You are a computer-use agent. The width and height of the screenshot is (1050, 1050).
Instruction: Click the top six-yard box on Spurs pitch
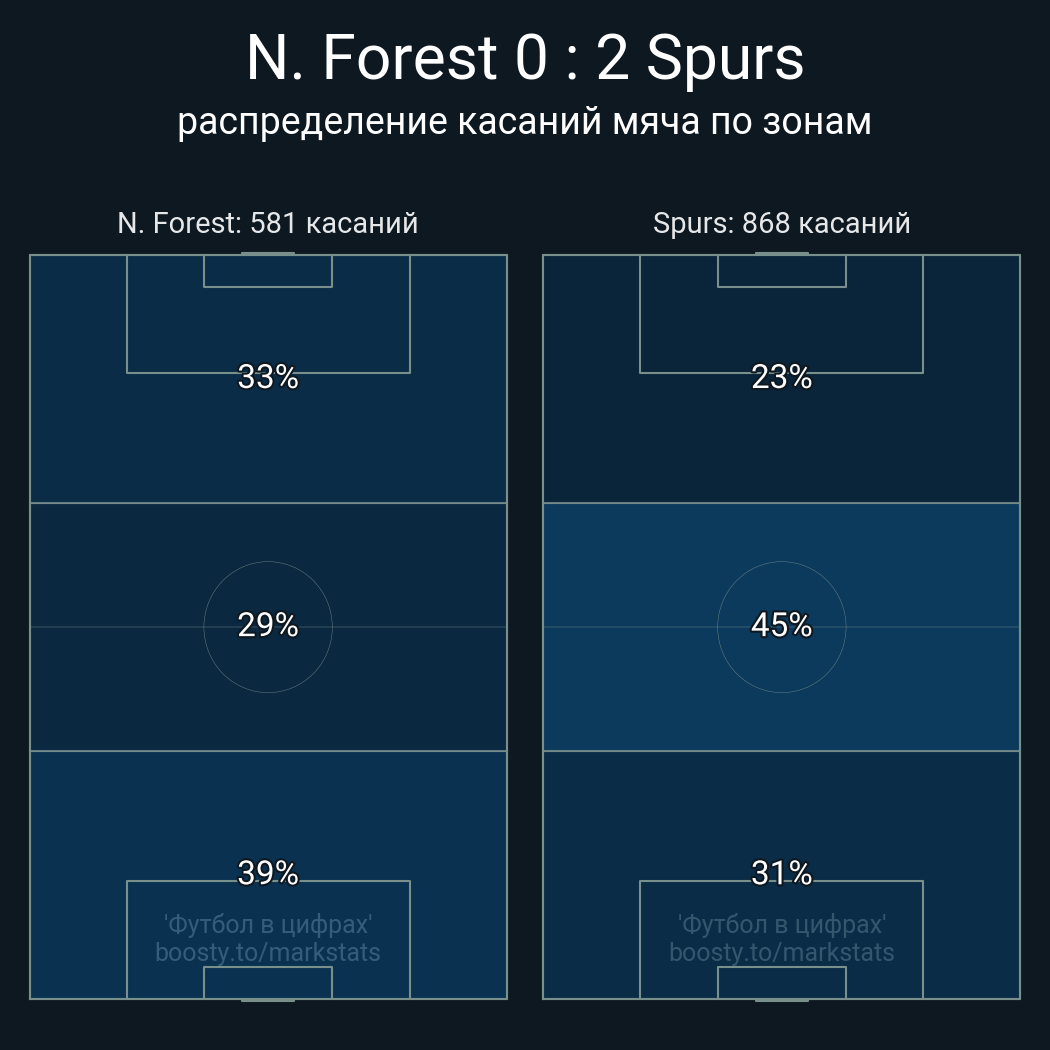coord(781,271)
